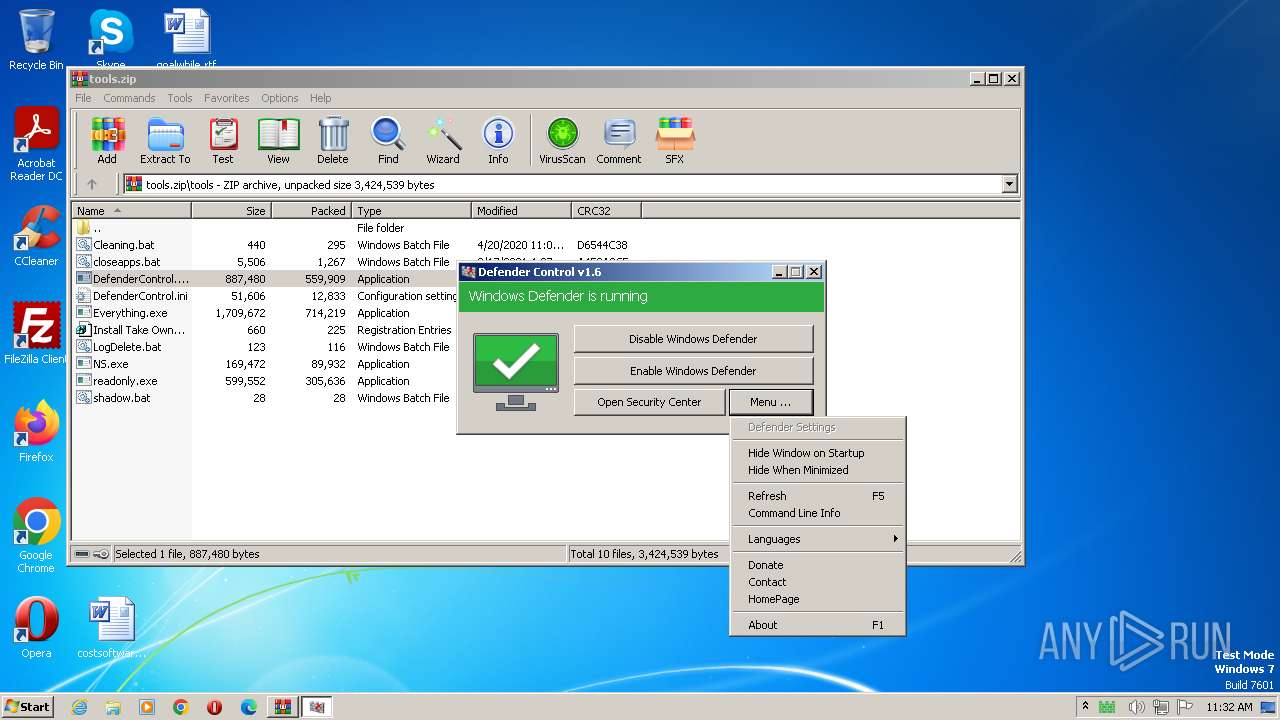Select Everything.exe in file list
The width and height of the screenshot is (1280, 720).
130,313
